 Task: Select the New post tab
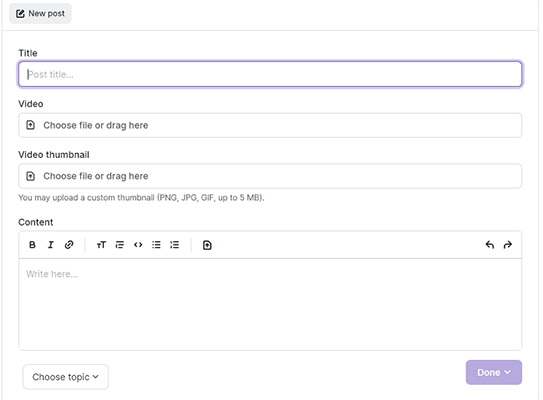click(40, 14)
